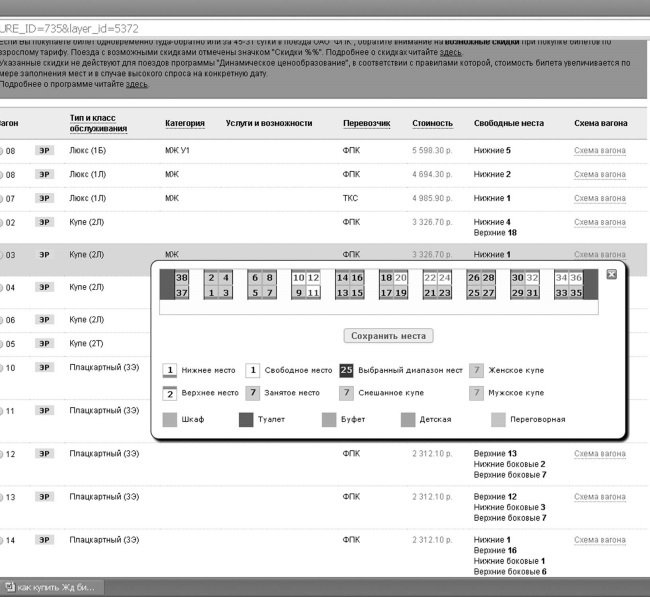Click the address bar URL field
650x597 pixels.
tap(325, 29)
